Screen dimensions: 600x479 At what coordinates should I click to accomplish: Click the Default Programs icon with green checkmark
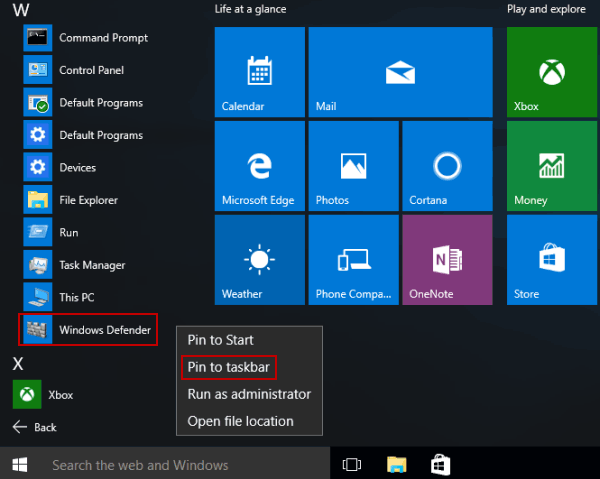point(38,103)
